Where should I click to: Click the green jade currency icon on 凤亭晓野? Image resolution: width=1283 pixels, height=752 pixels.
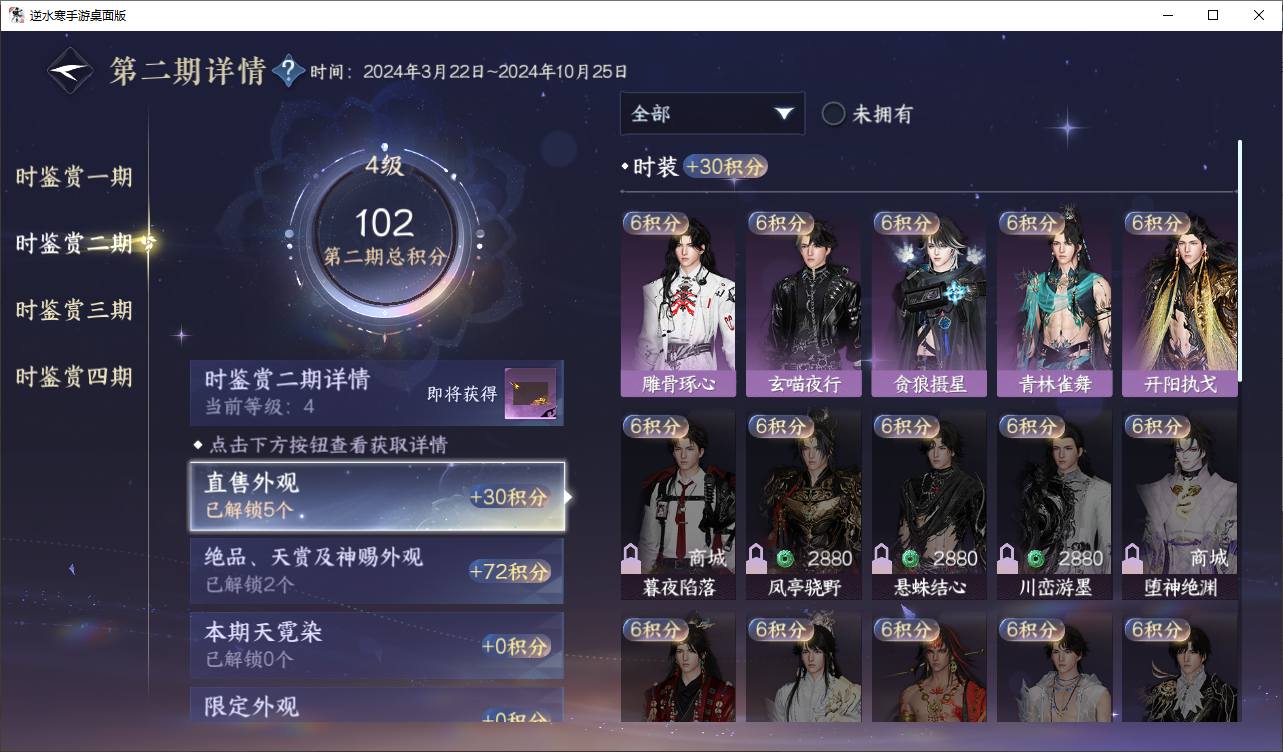(x=784, y=558)
